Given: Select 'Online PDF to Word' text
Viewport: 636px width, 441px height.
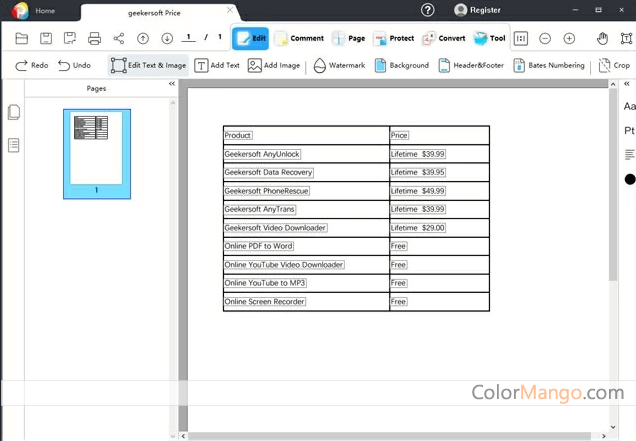Looking at the screenshot, I should click(x=258, y=246).
